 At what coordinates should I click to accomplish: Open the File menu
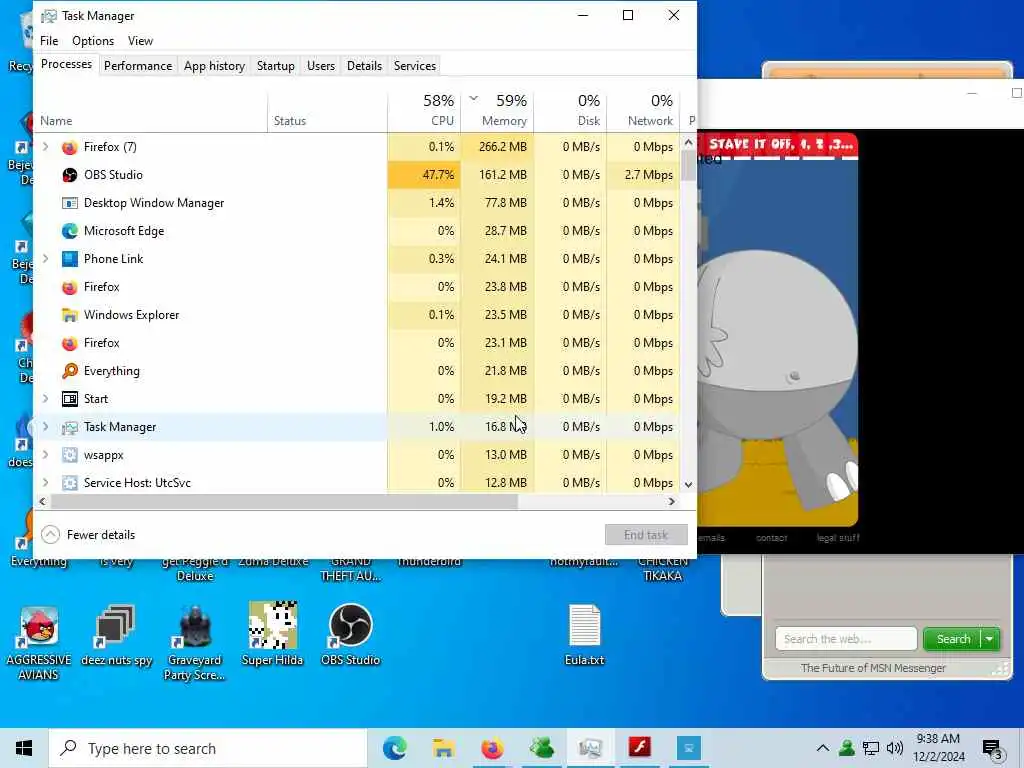coord(49,40)
